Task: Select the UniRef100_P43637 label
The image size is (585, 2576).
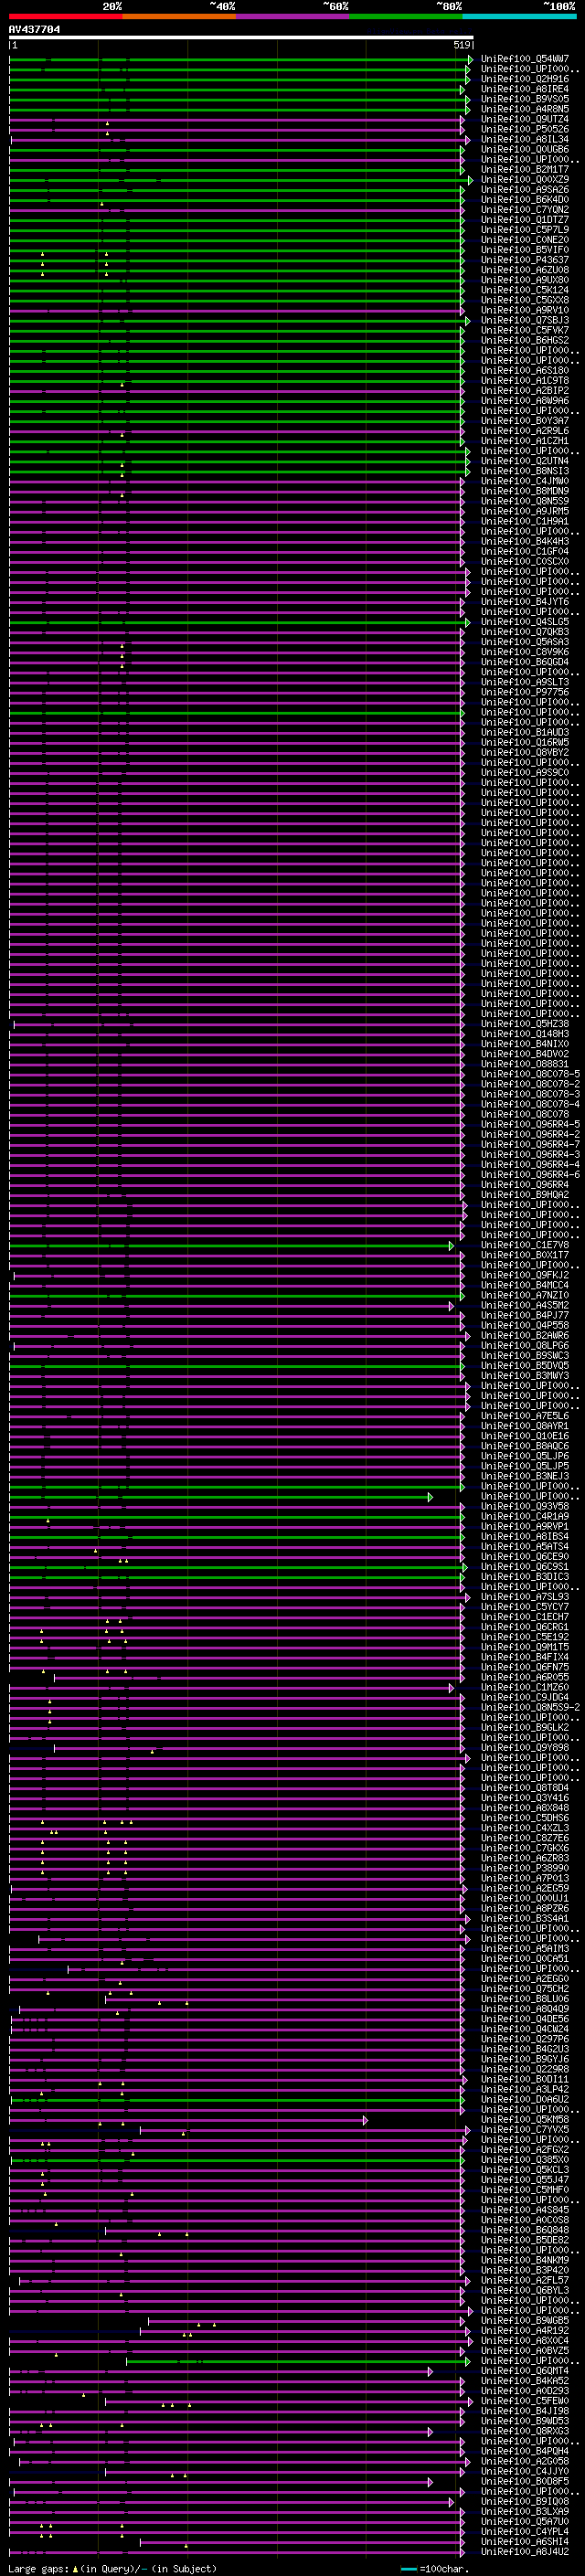Action: click(x=524, y=260)
